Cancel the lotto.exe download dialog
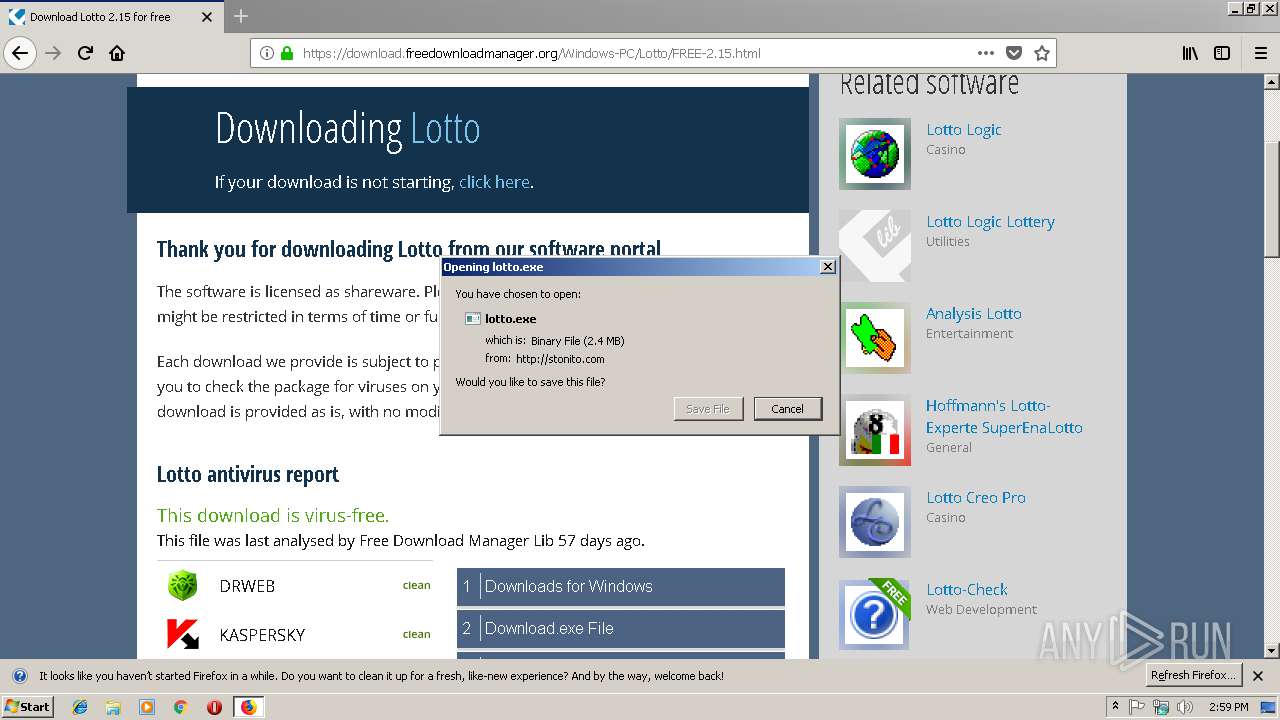The width and height of the screenshot is (1280, 720). pyautogui.click(x=787, y=408)
